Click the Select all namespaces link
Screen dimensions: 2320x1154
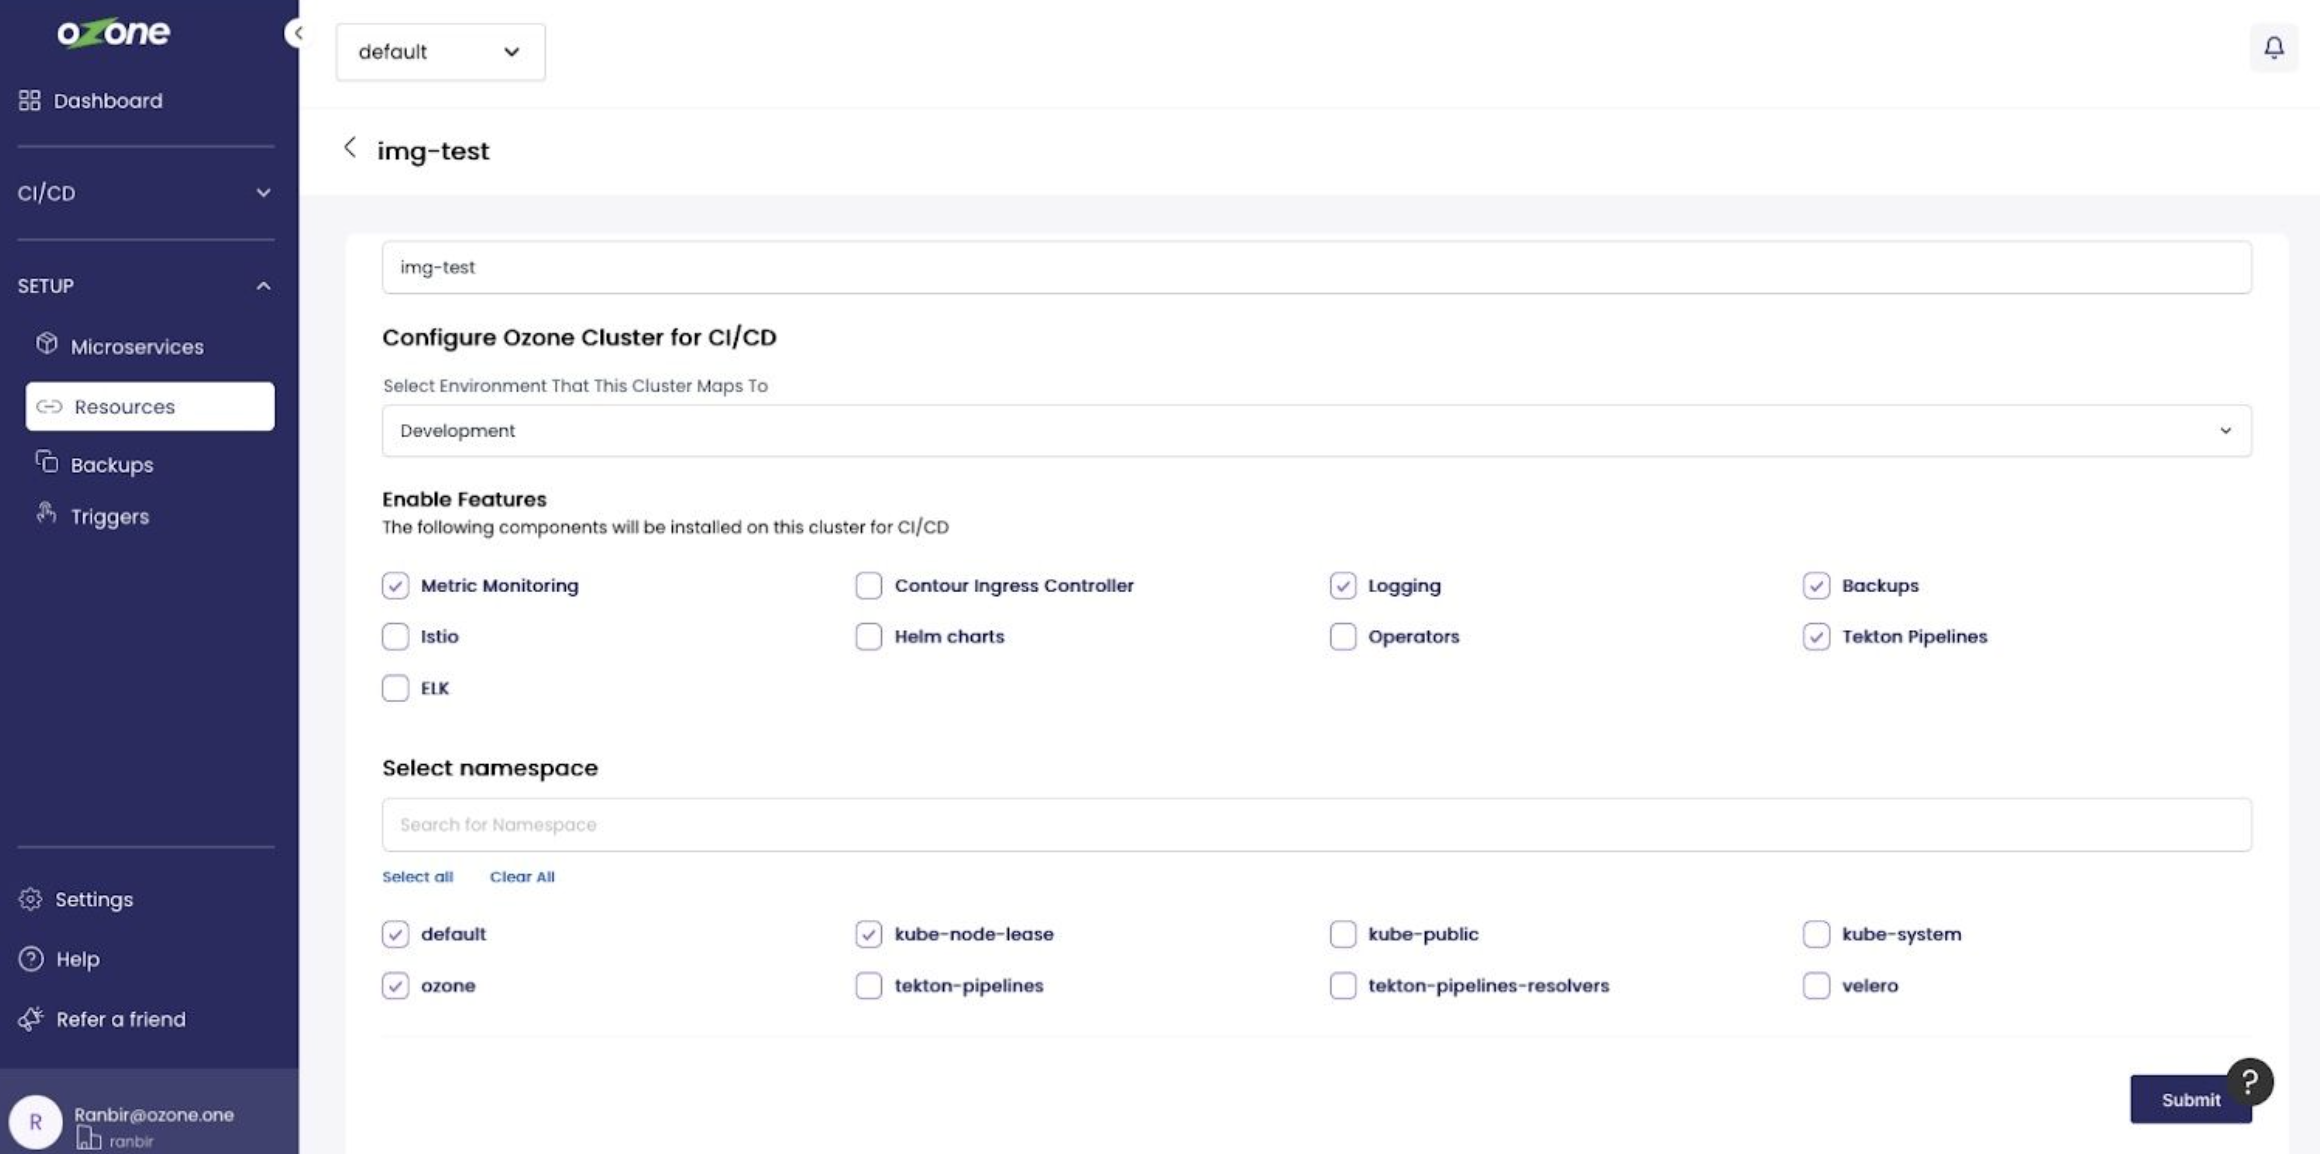pyautogui.click(x=417, y=877)
